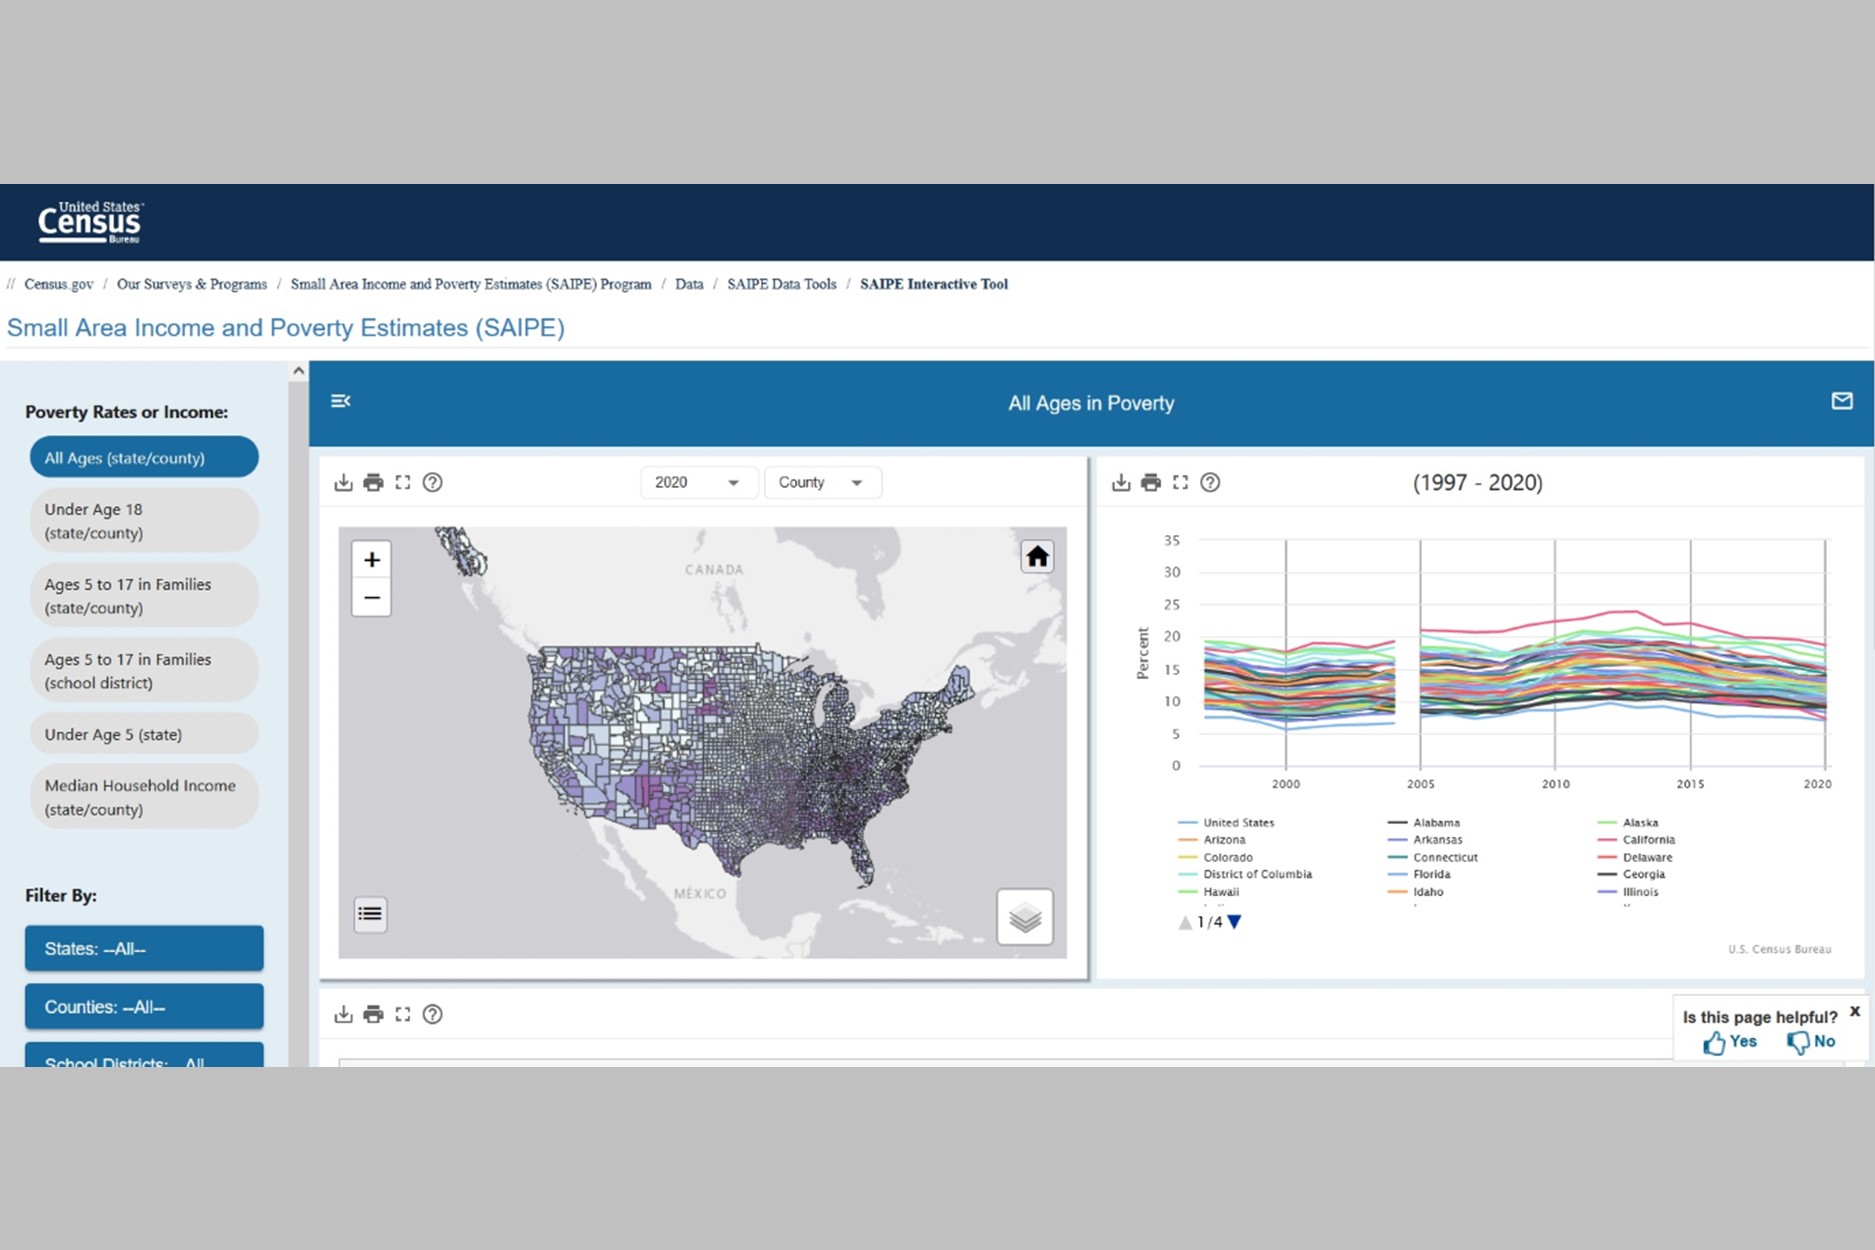Toggle United States series in legend

(1227, 823)
